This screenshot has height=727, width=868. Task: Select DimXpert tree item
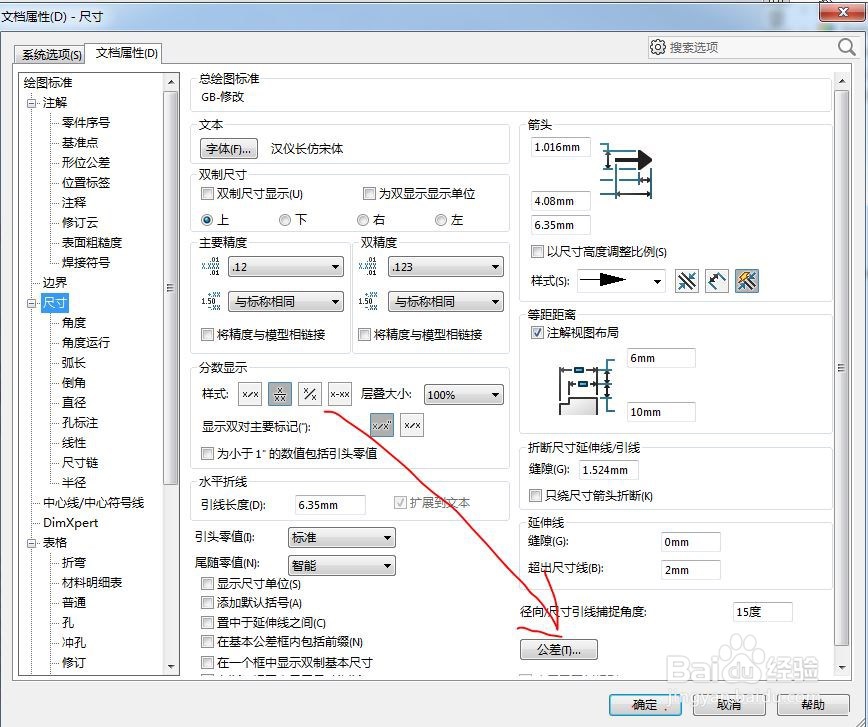[x=70, y=523]
